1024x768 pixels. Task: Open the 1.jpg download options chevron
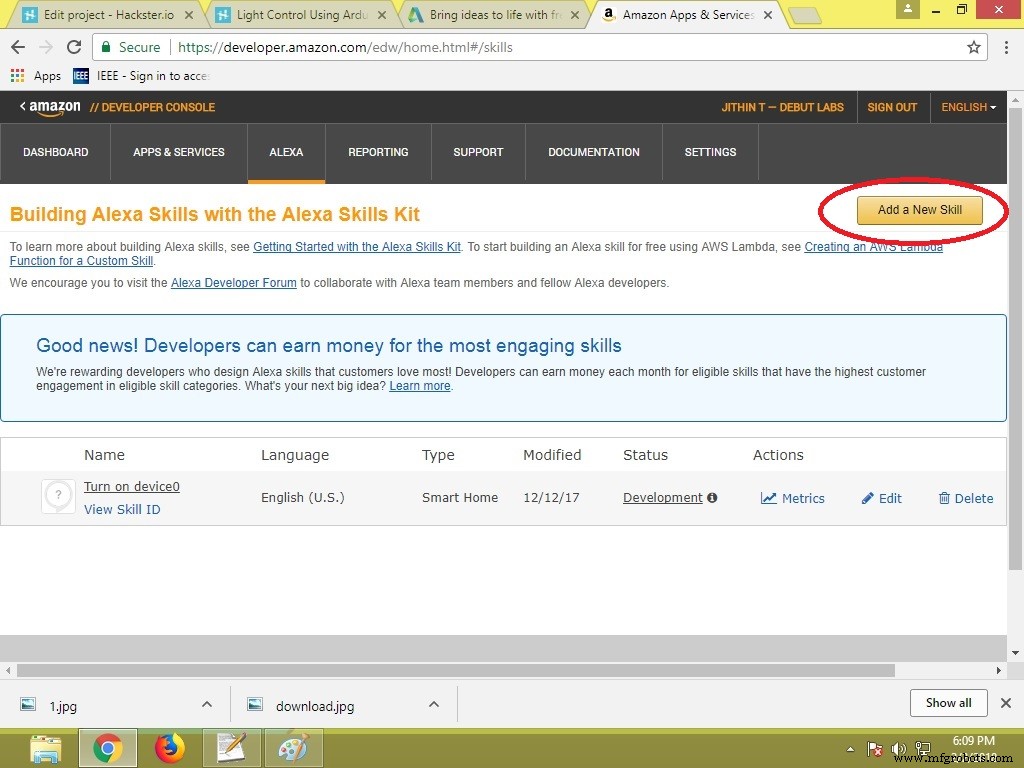point(207,704)
